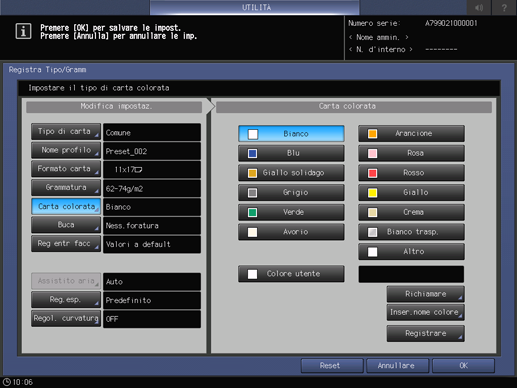The image size is (517, 388).
Task: Open the Tipo di carta setting
Action: coord(66,131)
